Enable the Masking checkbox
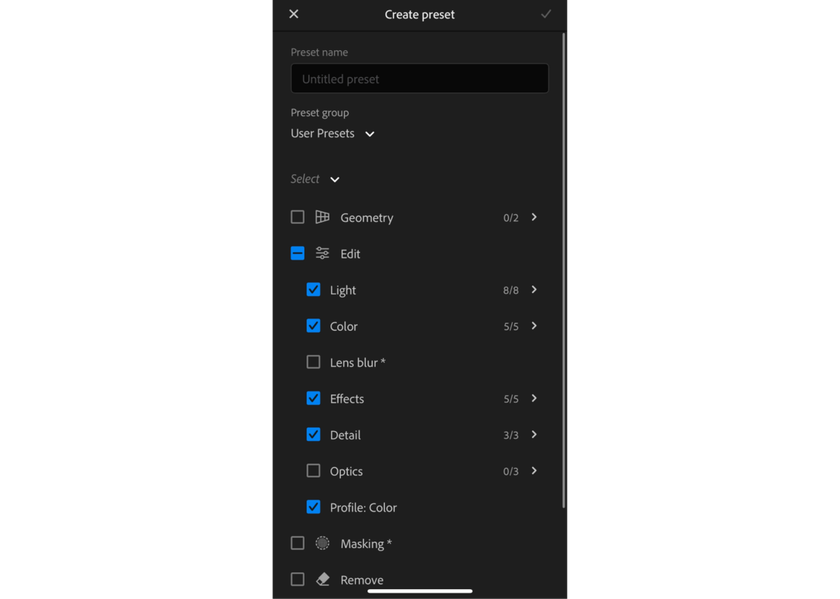 (x=297, y=543)
